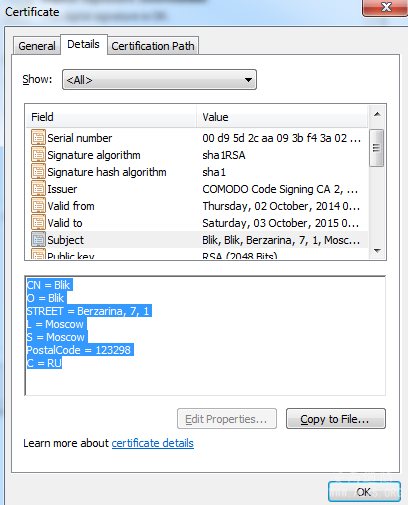Click the field list scrollbar thumb
Viewport: 408px width, 505px height.
tap(377, 148)
